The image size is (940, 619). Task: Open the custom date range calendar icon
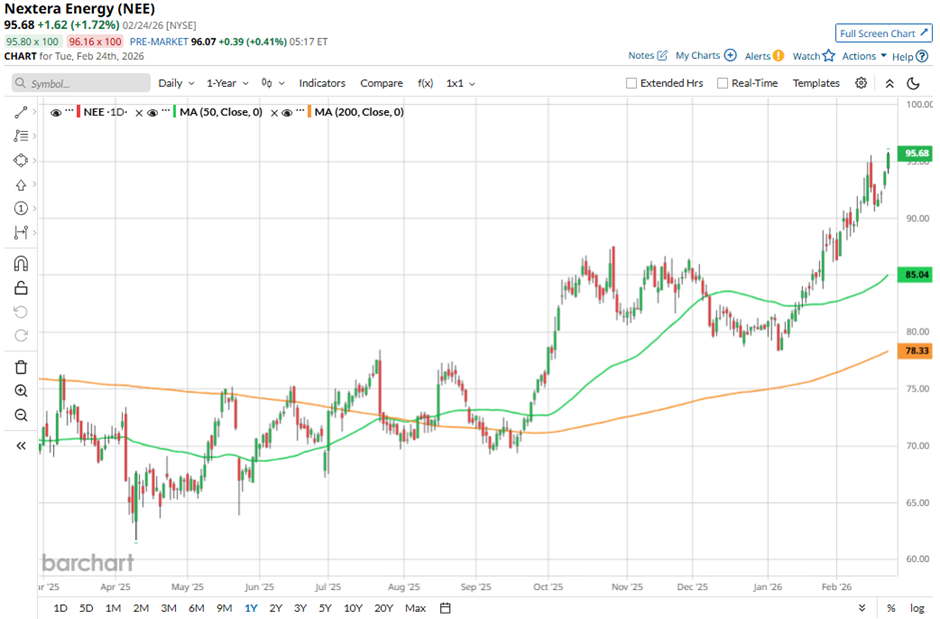(x=445, y=607)
